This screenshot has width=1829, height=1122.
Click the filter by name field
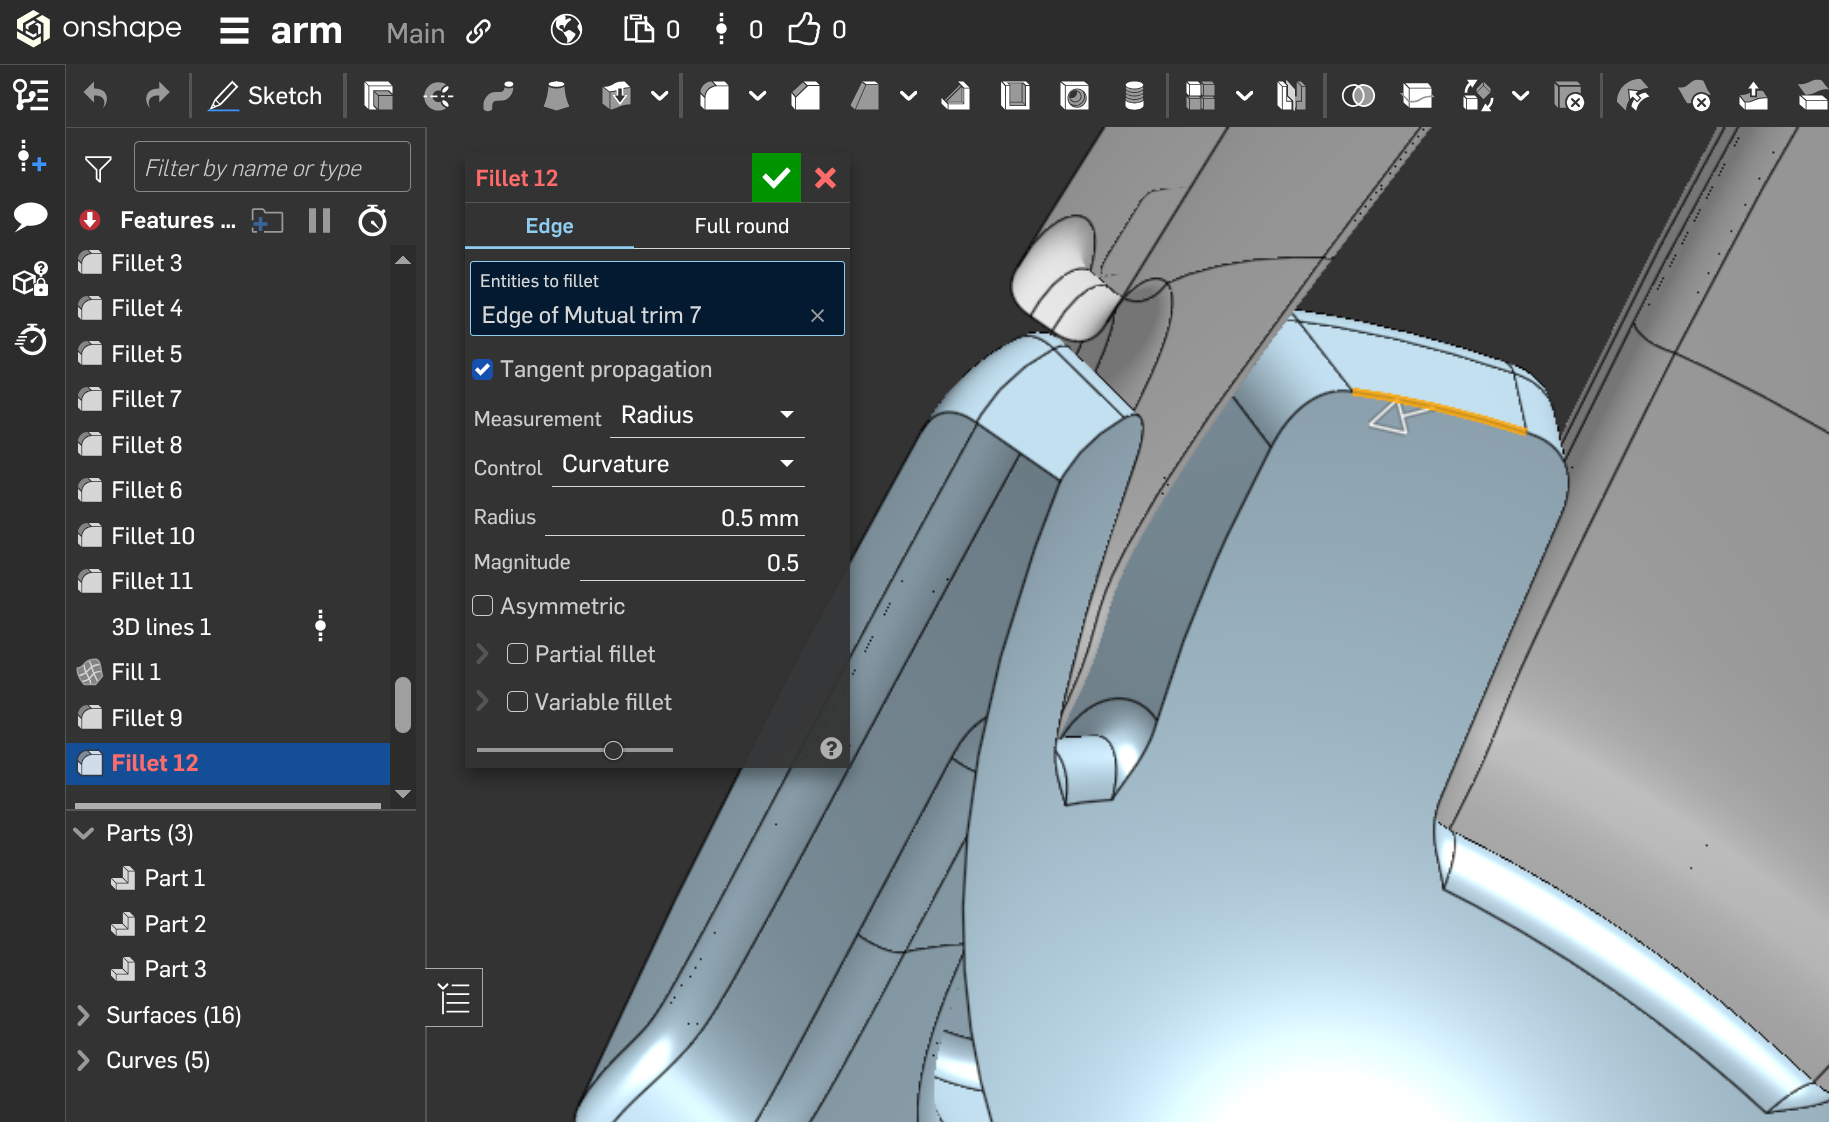(x=272, y=167)
